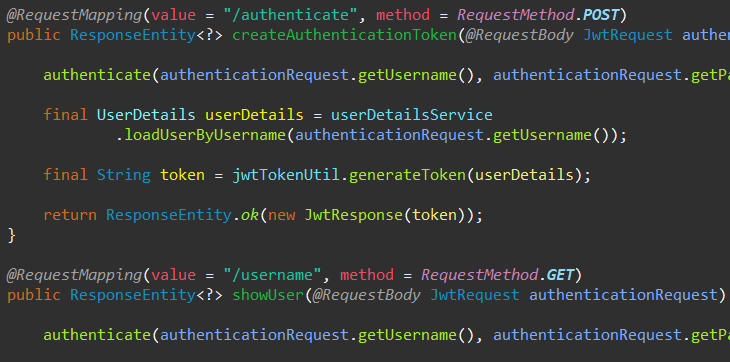Click the token argument inside JwtResponse
This screenshot has width=730, height=362.
pyautogui.click(x=435, y=215)
